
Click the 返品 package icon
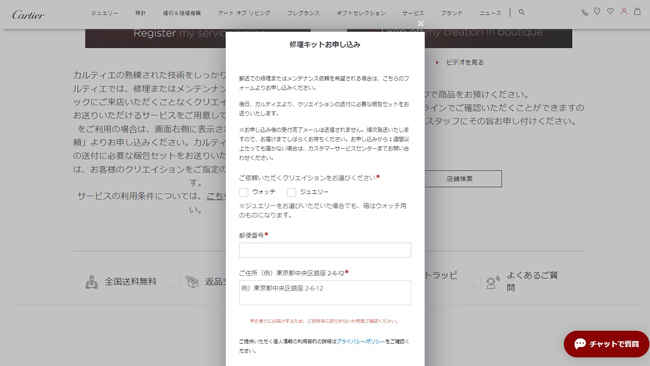coord(192,282)
